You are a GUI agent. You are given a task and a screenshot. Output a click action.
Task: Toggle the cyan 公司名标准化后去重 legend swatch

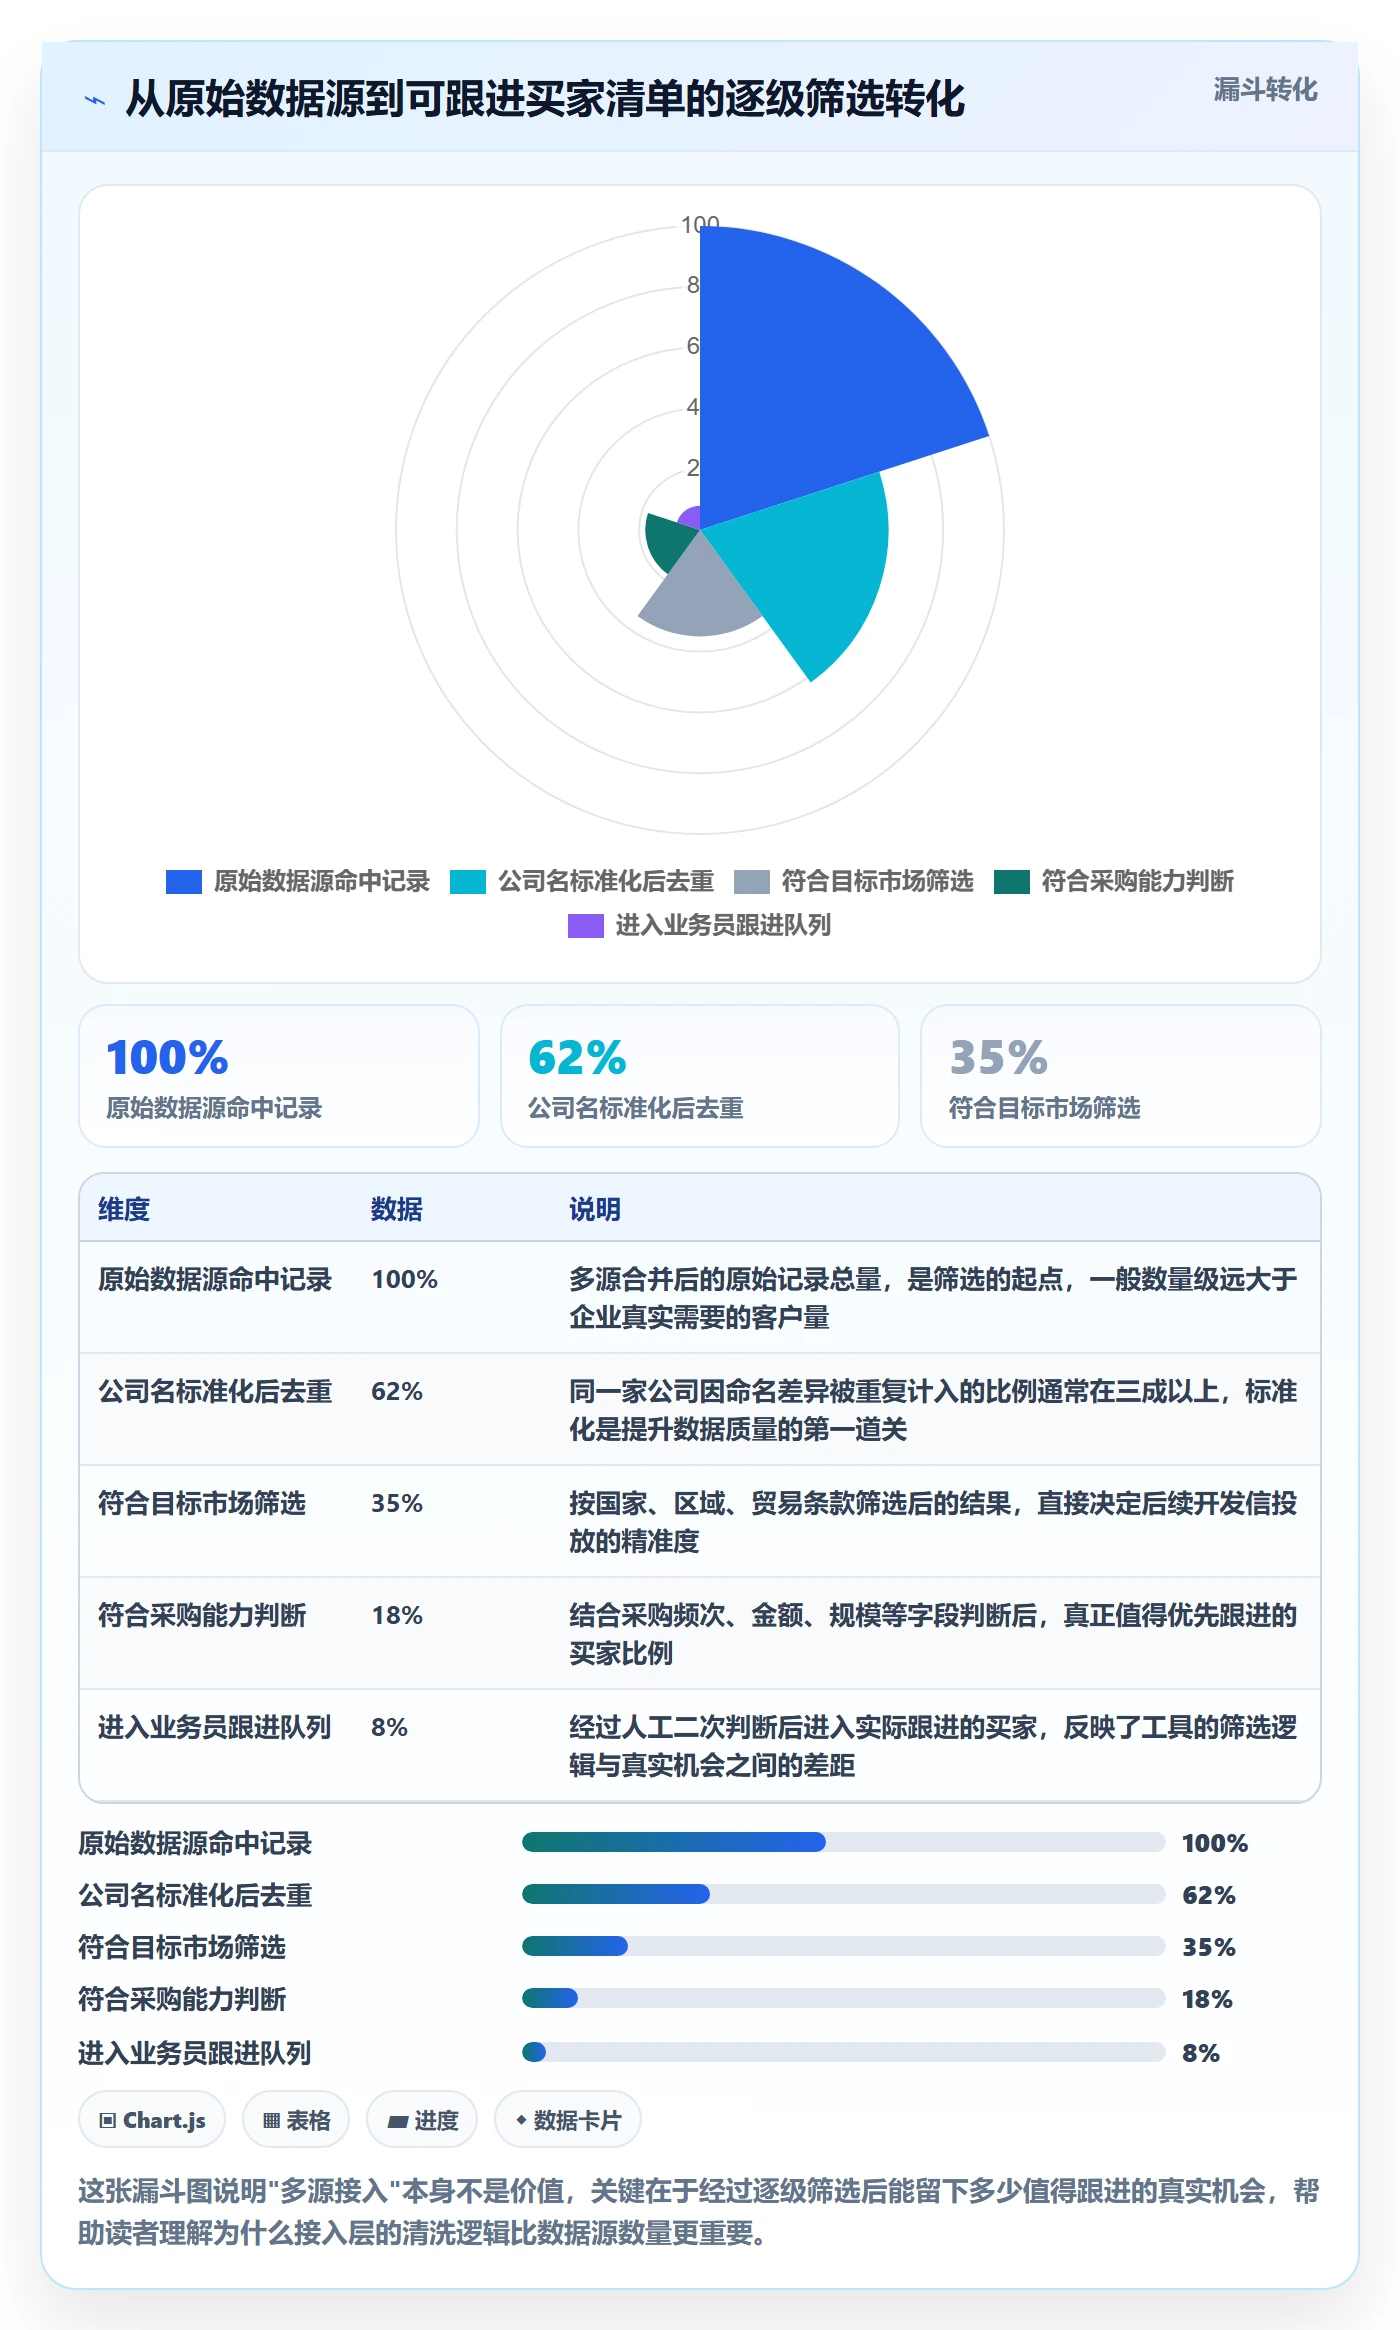click(468, 882)
